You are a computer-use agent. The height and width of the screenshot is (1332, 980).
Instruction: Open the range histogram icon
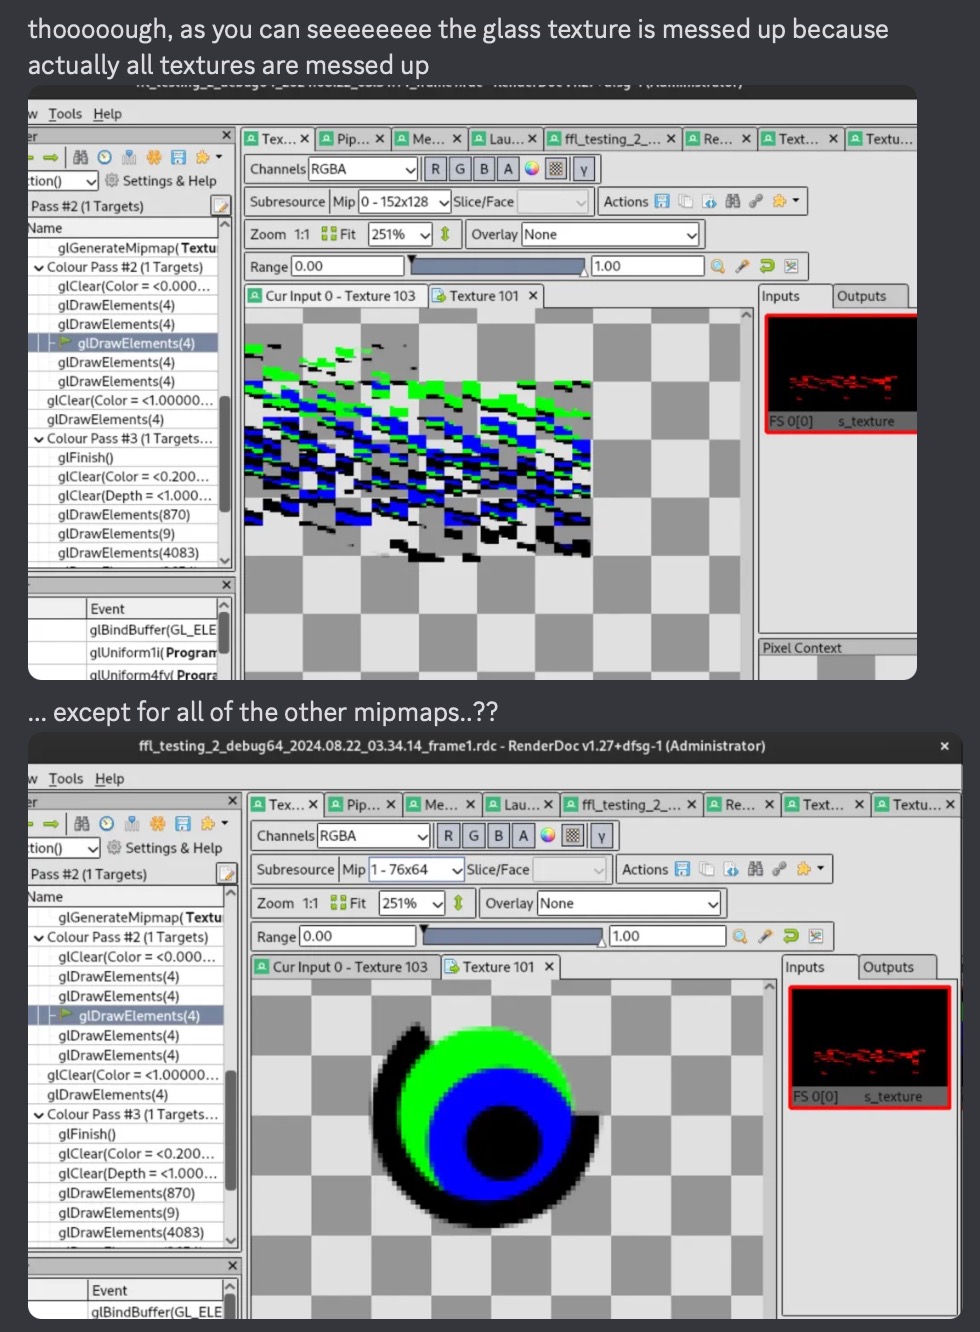[x=789, y=266]
